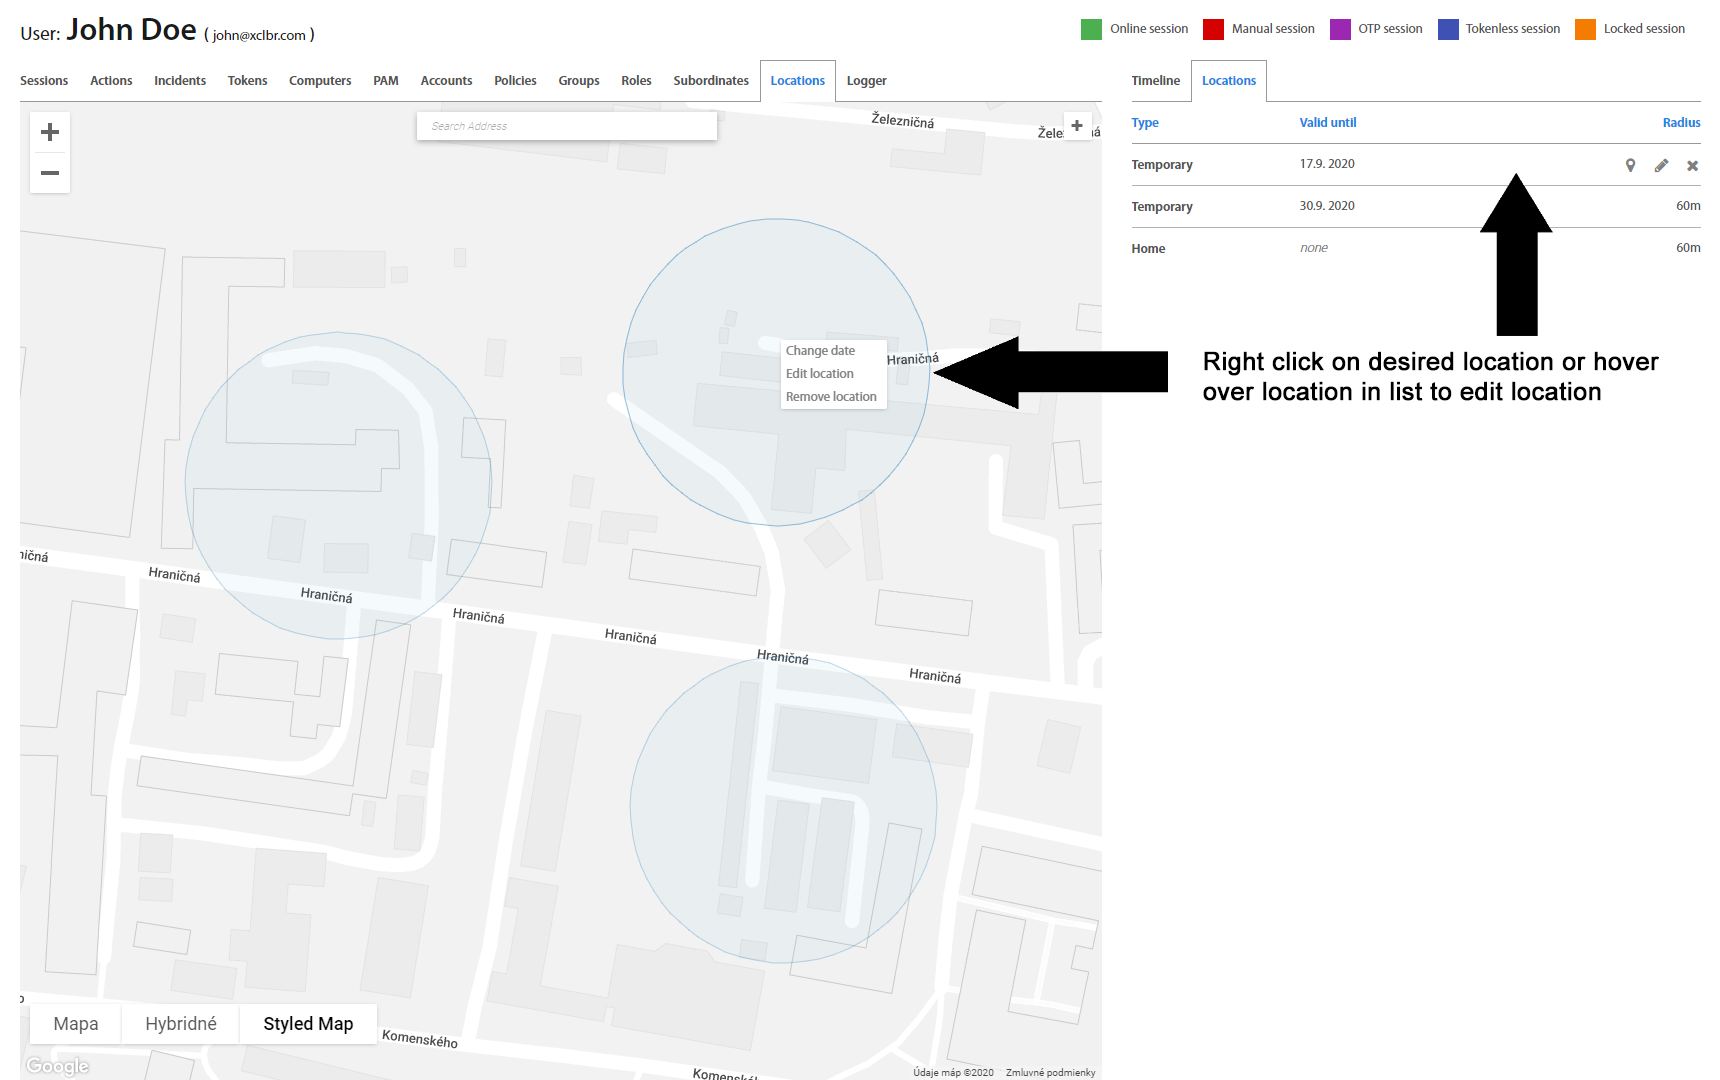Open Zmluvné podmienky terms link
This screenshot has width=1720, height=1080.
point(1050,1072)
